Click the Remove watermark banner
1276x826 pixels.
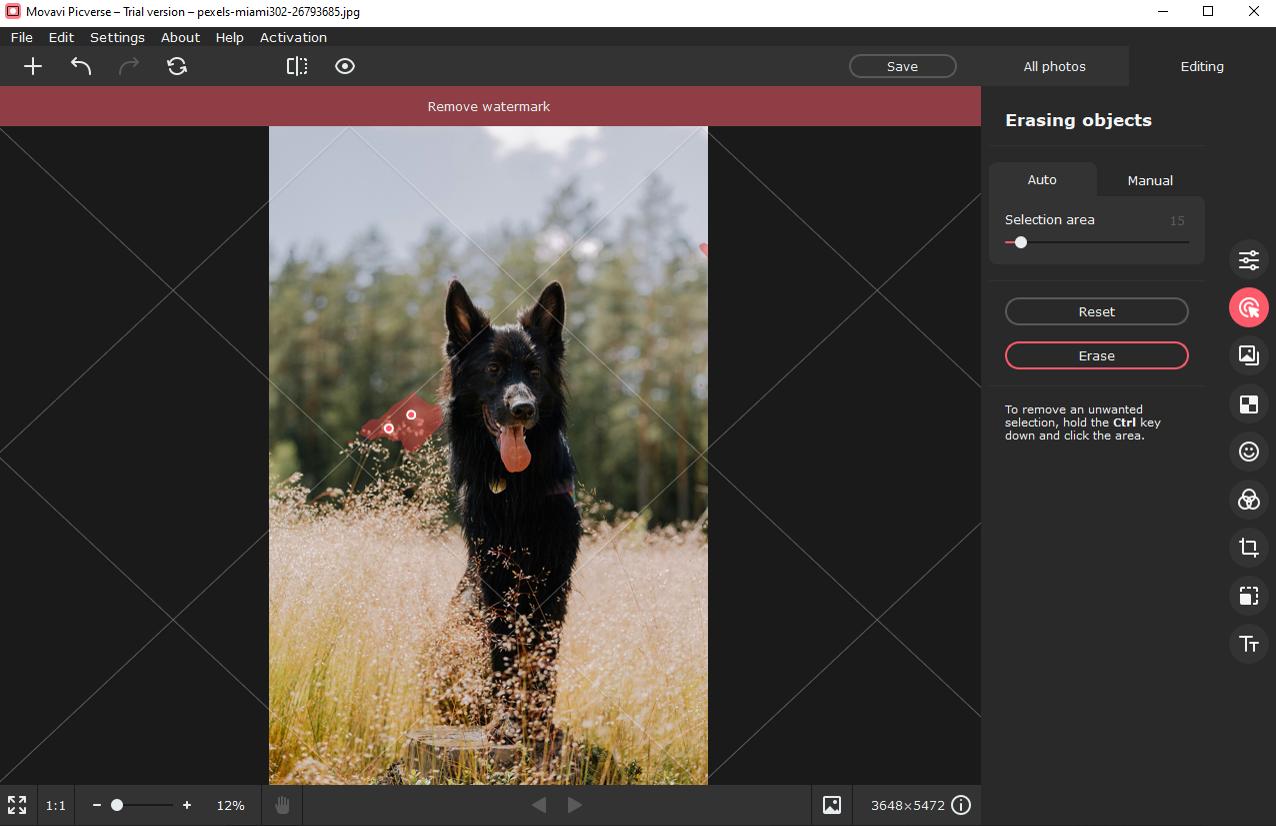coord(488,106)
